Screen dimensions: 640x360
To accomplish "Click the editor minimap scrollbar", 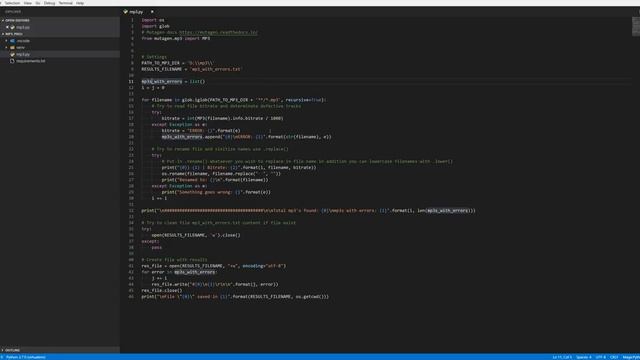I will pyautogui.click(x=636, y=27).
